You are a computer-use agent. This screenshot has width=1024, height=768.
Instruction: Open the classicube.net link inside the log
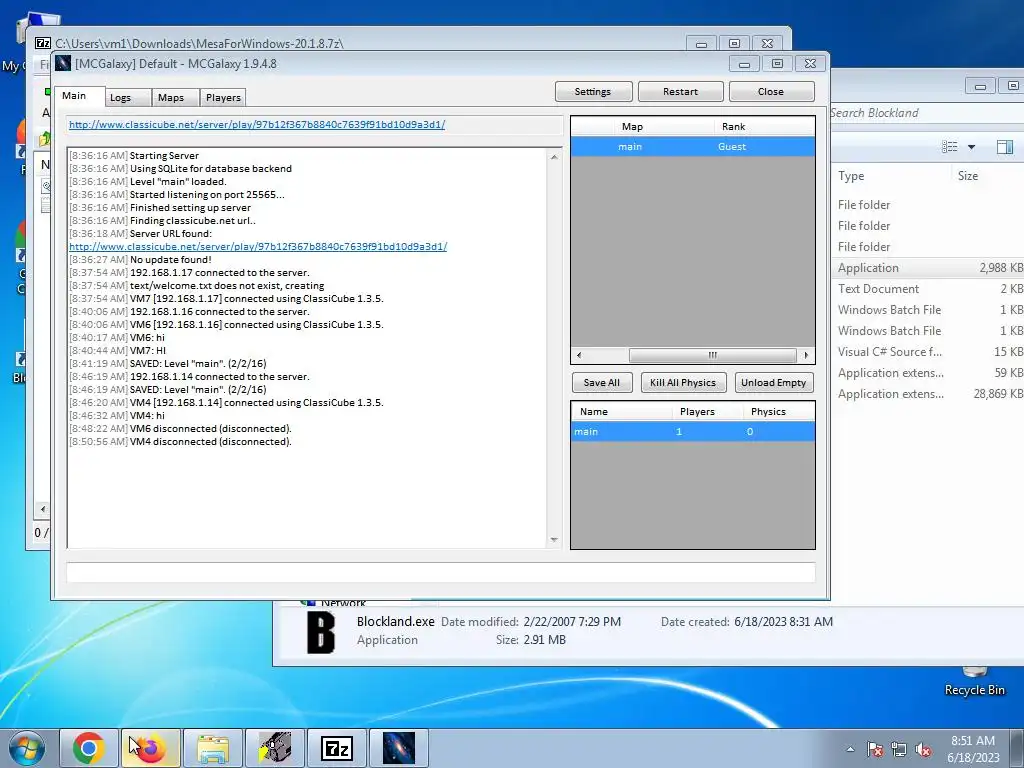tap(258, 247)
